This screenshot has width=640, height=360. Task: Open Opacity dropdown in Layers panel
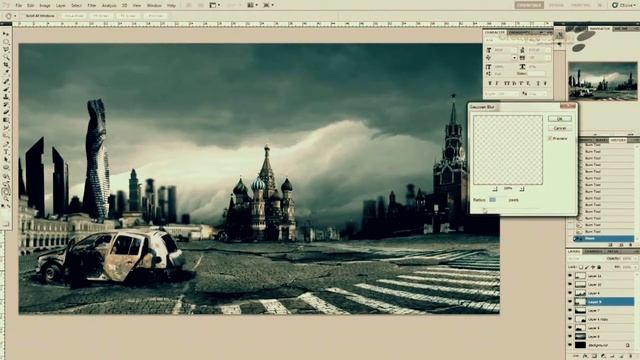[636, 258]
